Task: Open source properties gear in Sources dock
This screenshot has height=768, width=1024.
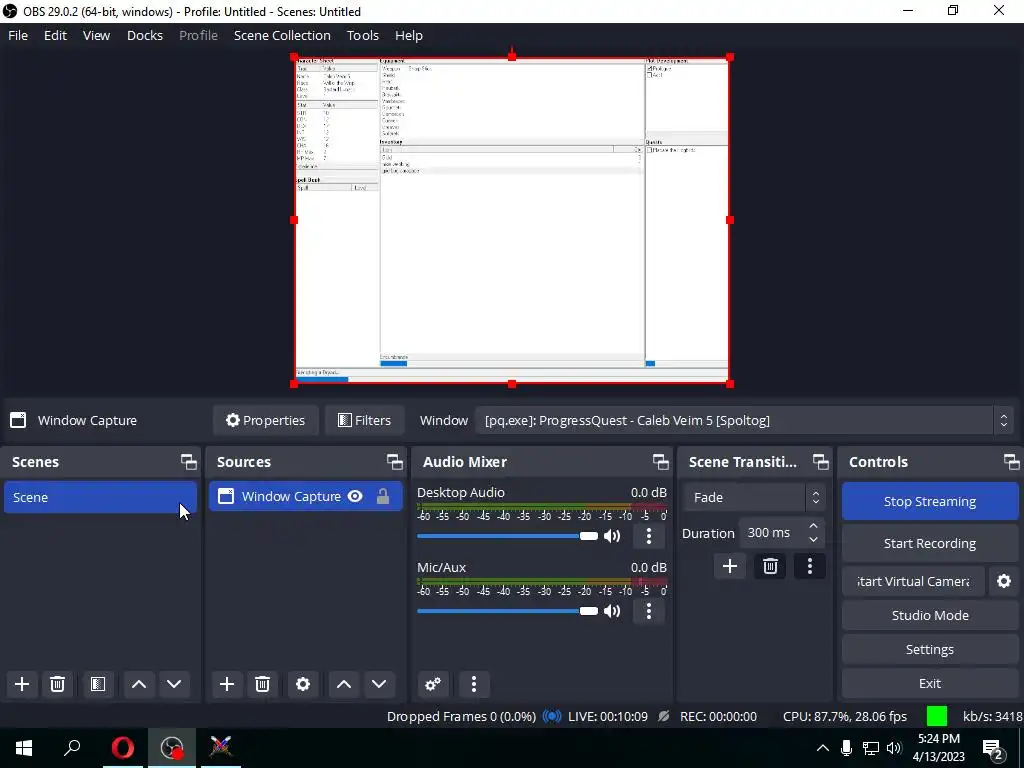Action: [x=303, y=684]
